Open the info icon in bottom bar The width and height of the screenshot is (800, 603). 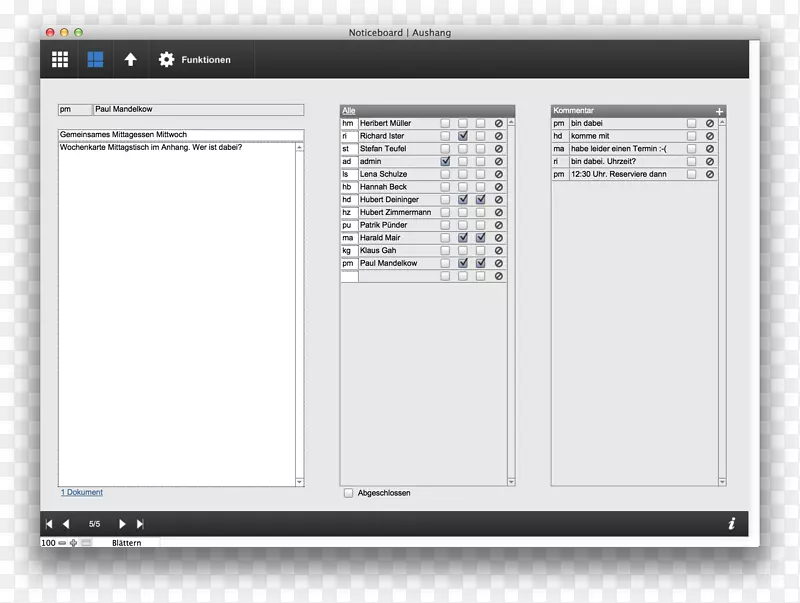(731, 523)
